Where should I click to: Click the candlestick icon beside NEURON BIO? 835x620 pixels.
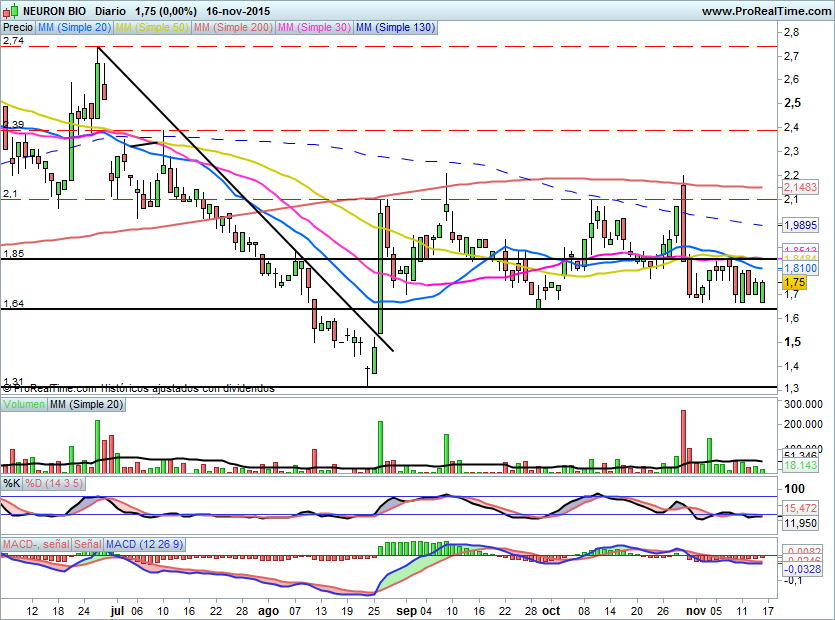pos(7,10)
